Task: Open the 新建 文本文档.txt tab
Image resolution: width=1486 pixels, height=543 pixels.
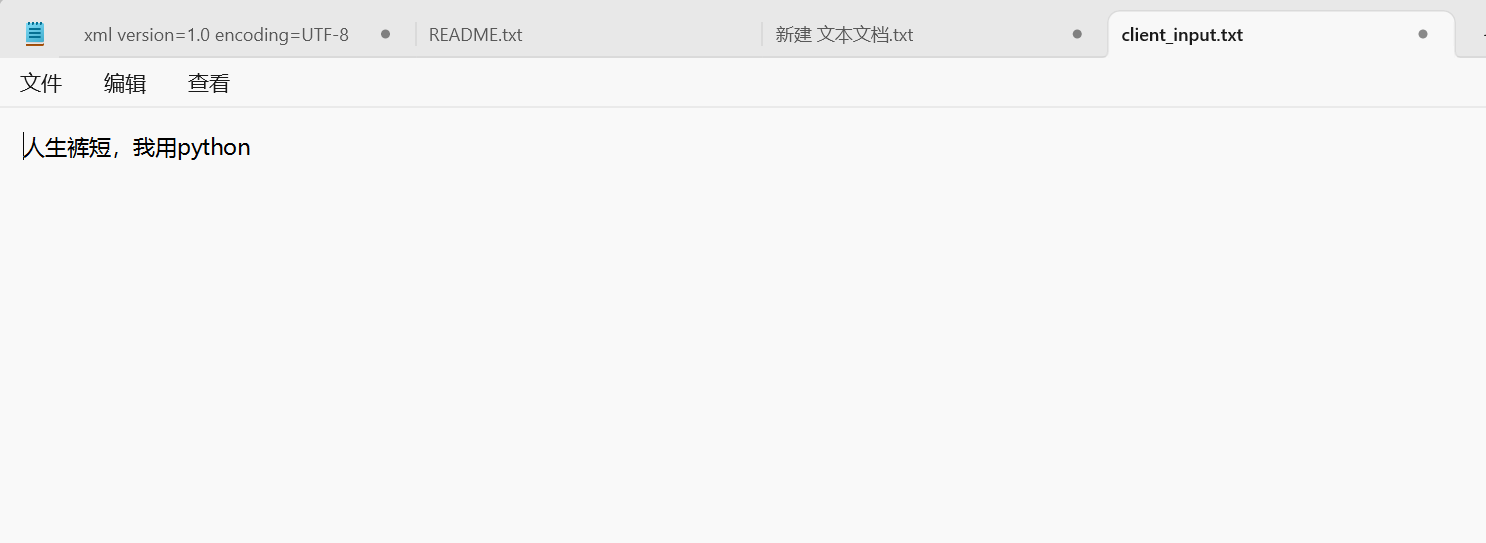Action: tap(844, 35)
